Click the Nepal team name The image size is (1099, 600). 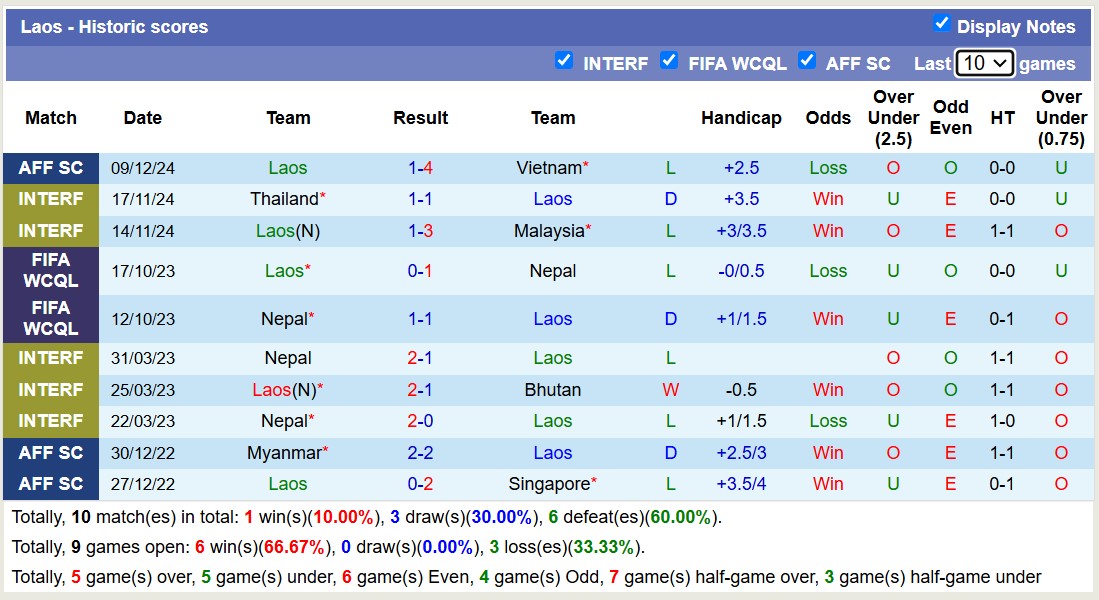(553, 270)
